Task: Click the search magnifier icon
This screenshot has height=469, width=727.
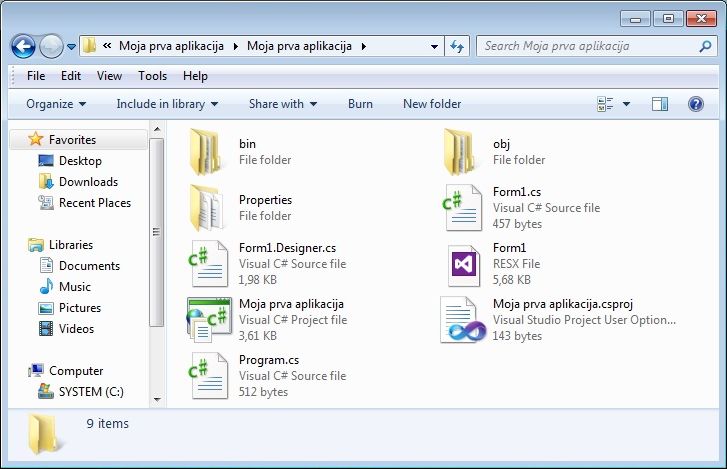Action: point(705,46)
